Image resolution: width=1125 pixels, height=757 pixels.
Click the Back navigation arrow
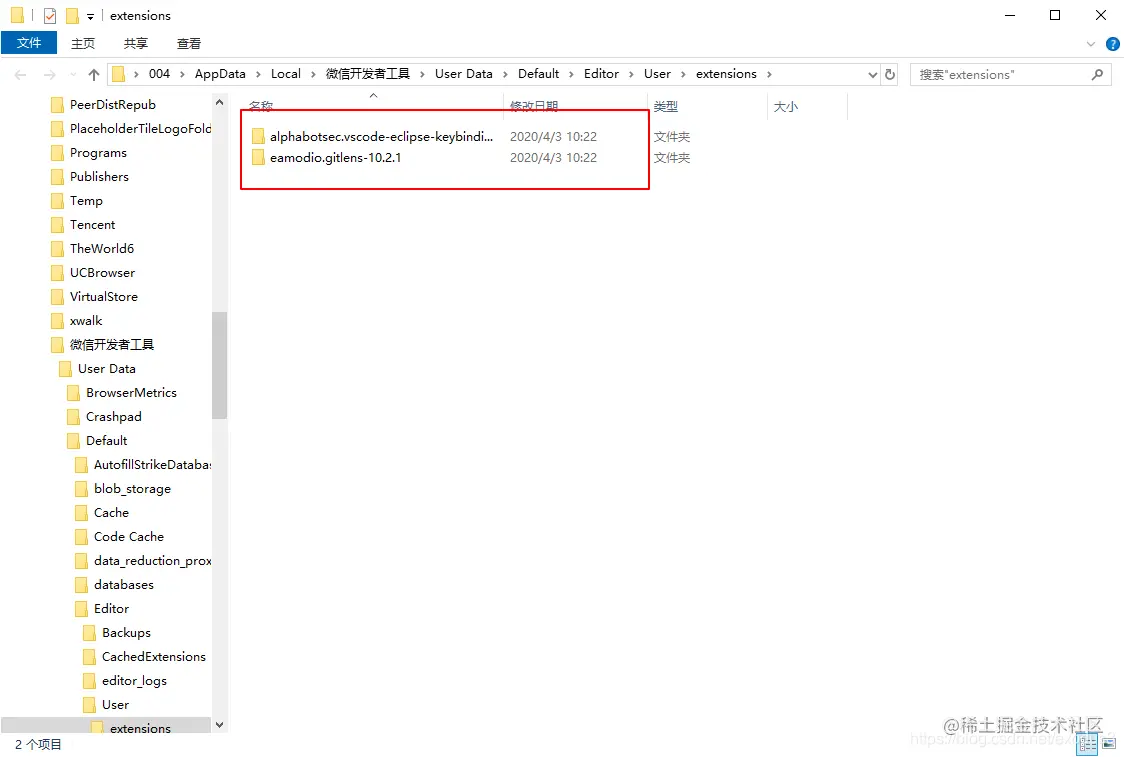coord(20,74)
